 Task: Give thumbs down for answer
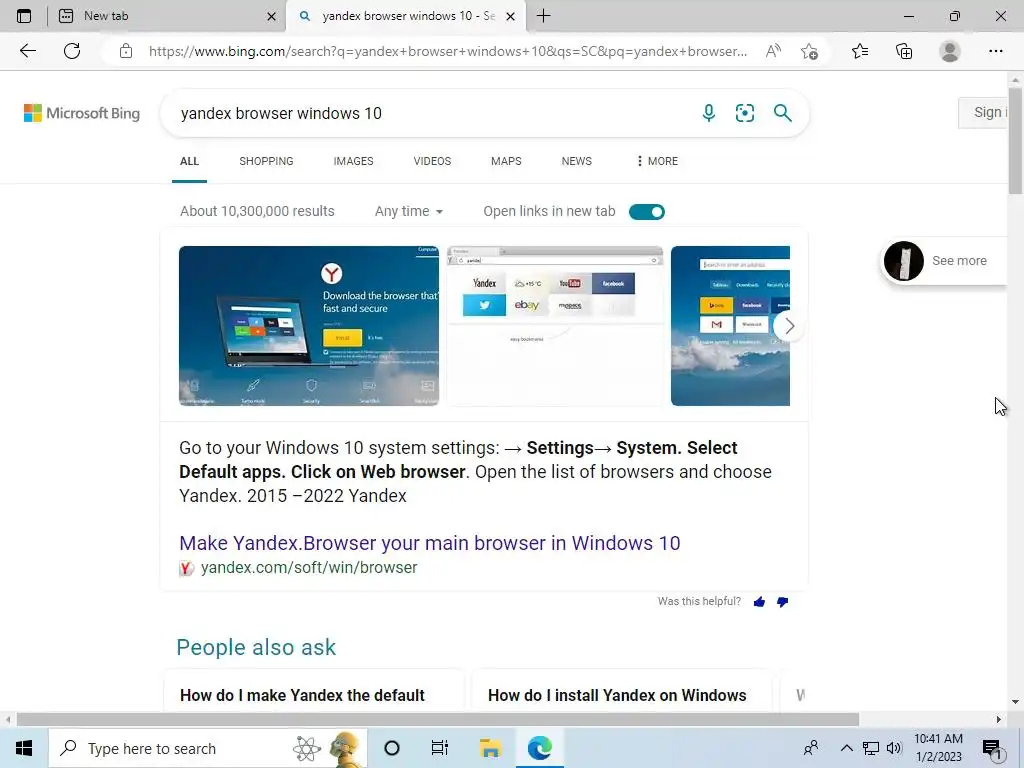(x=782, y=602)
